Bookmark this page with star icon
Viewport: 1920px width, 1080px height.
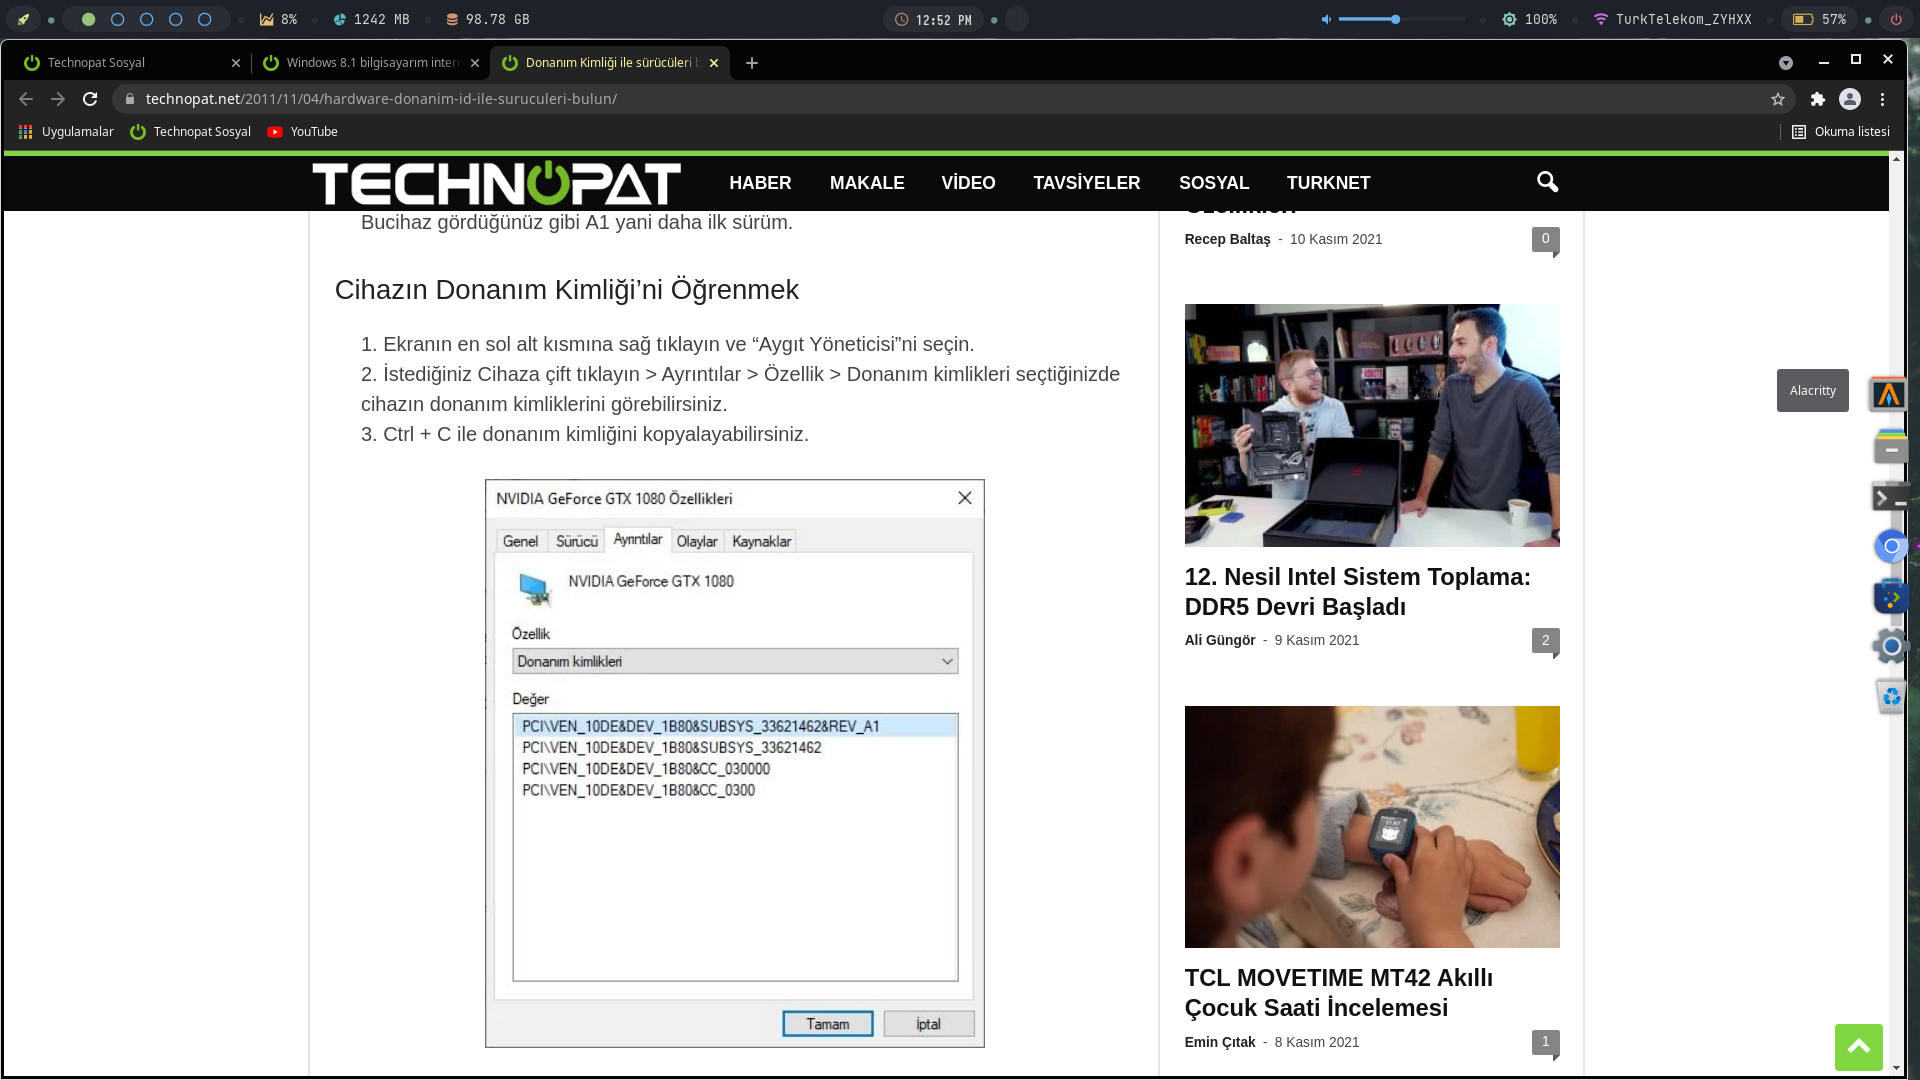pos(1778,99)
